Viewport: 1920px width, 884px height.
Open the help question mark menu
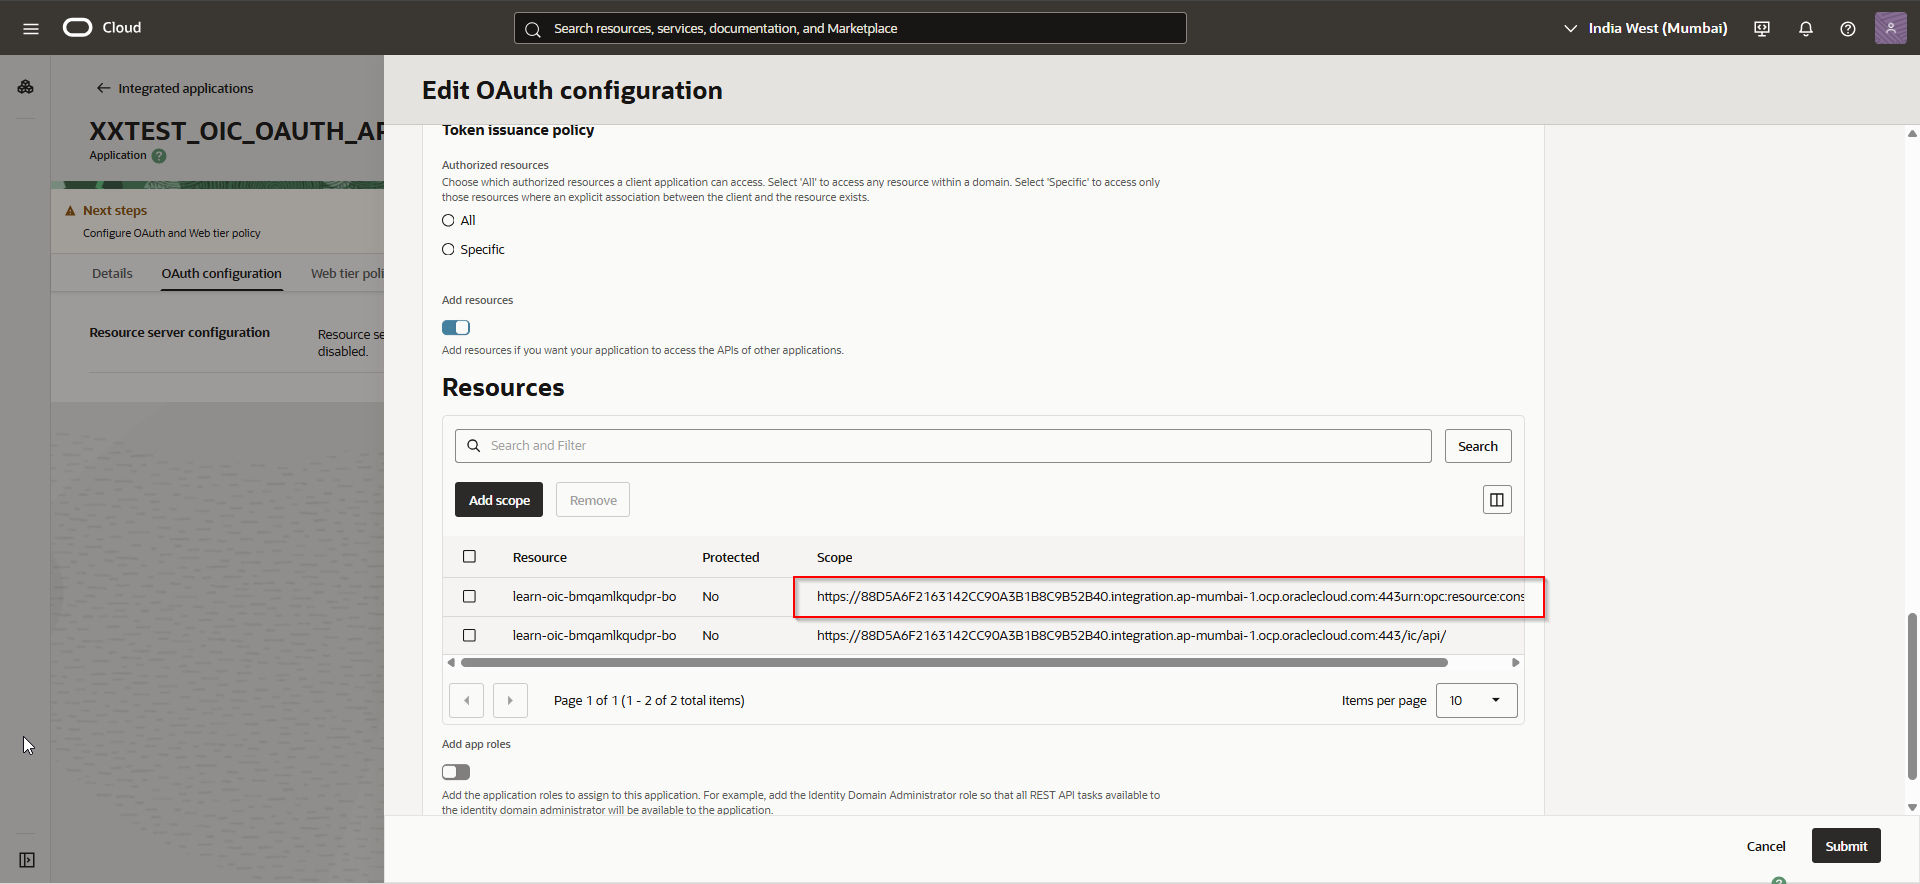[x=1848, y=28]
